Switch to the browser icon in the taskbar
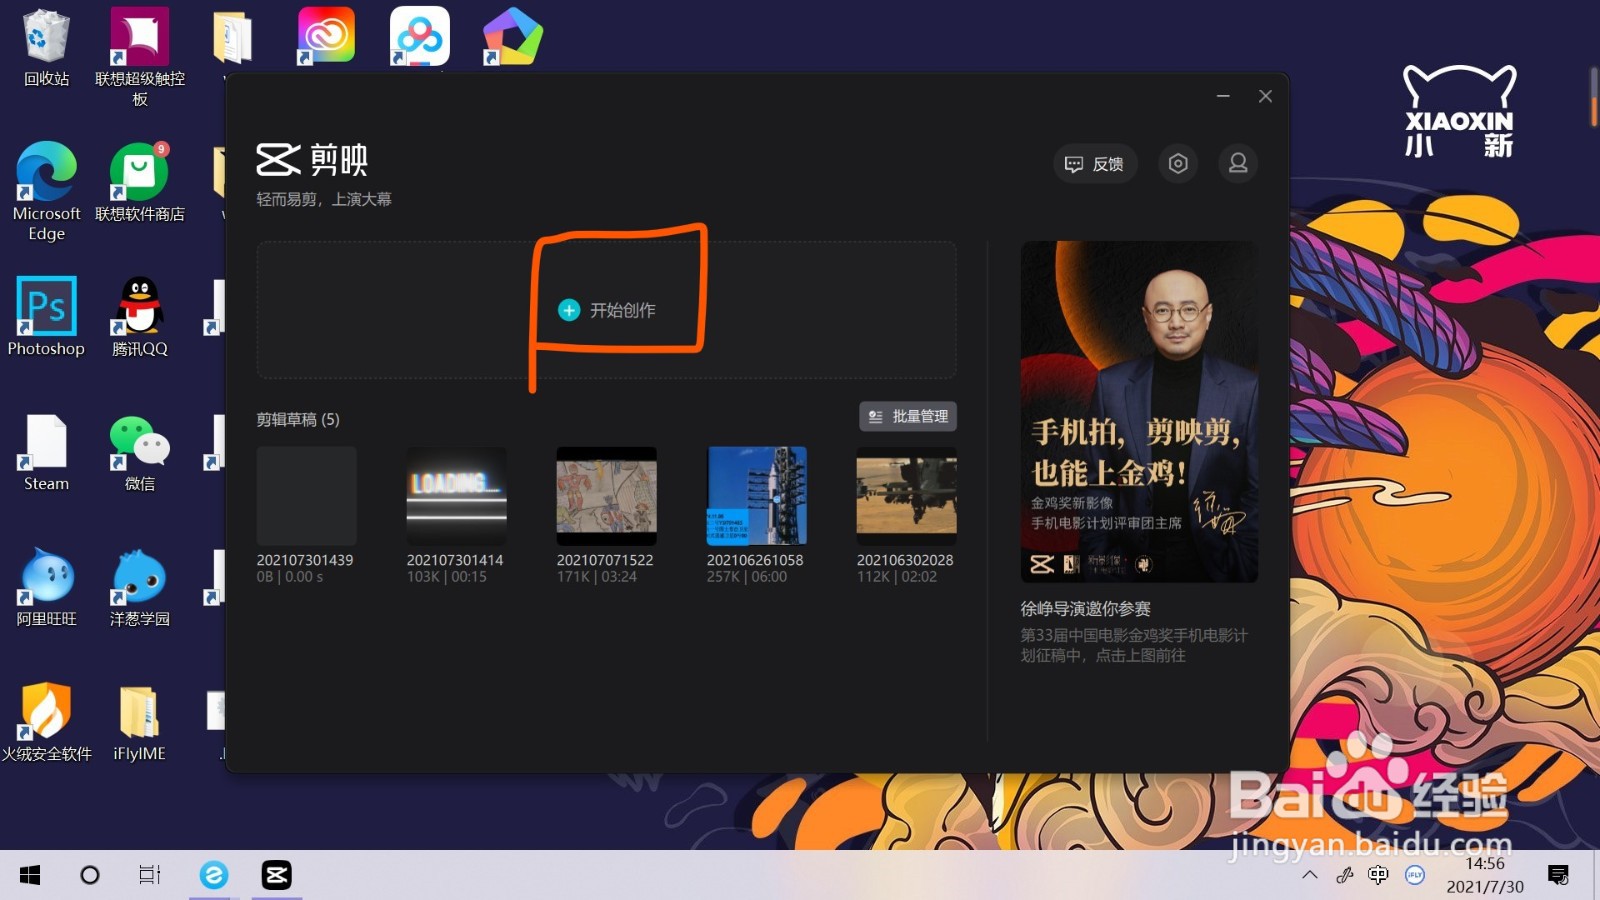 click(x=213, y=875)
